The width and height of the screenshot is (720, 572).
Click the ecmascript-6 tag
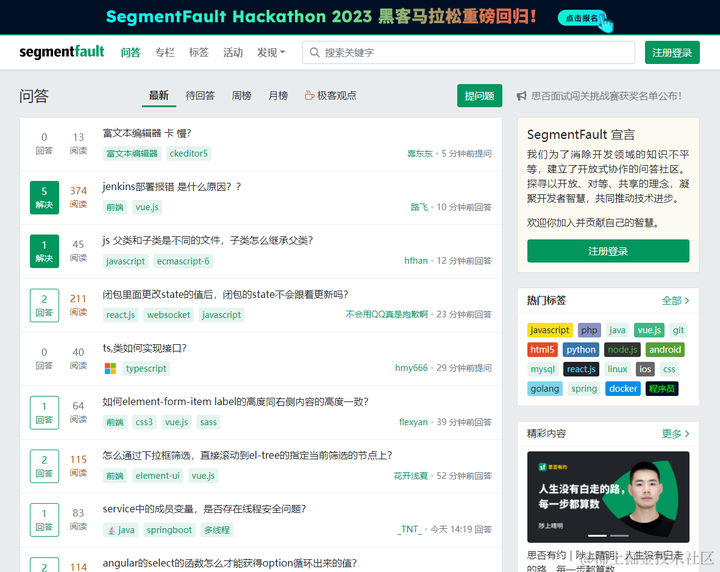click(183, 261)
